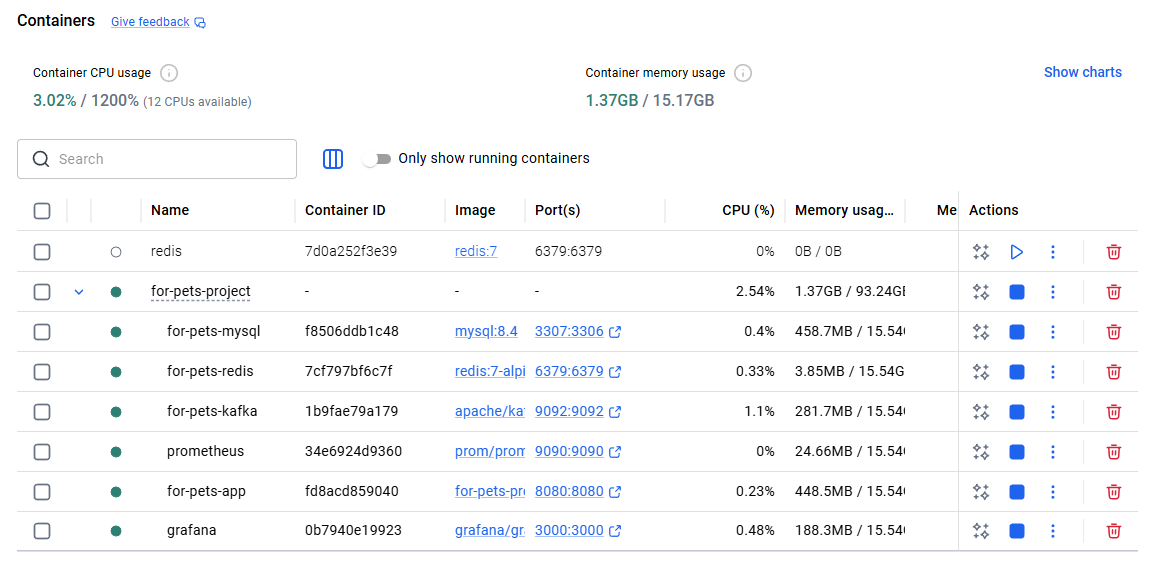Select the prometheus checkbox

point(42,452)
